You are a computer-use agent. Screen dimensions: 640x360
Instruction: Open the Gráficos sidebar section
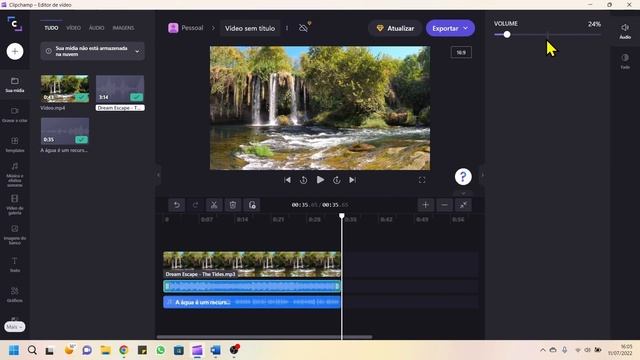pyautogui.click(x=15, y=294)
